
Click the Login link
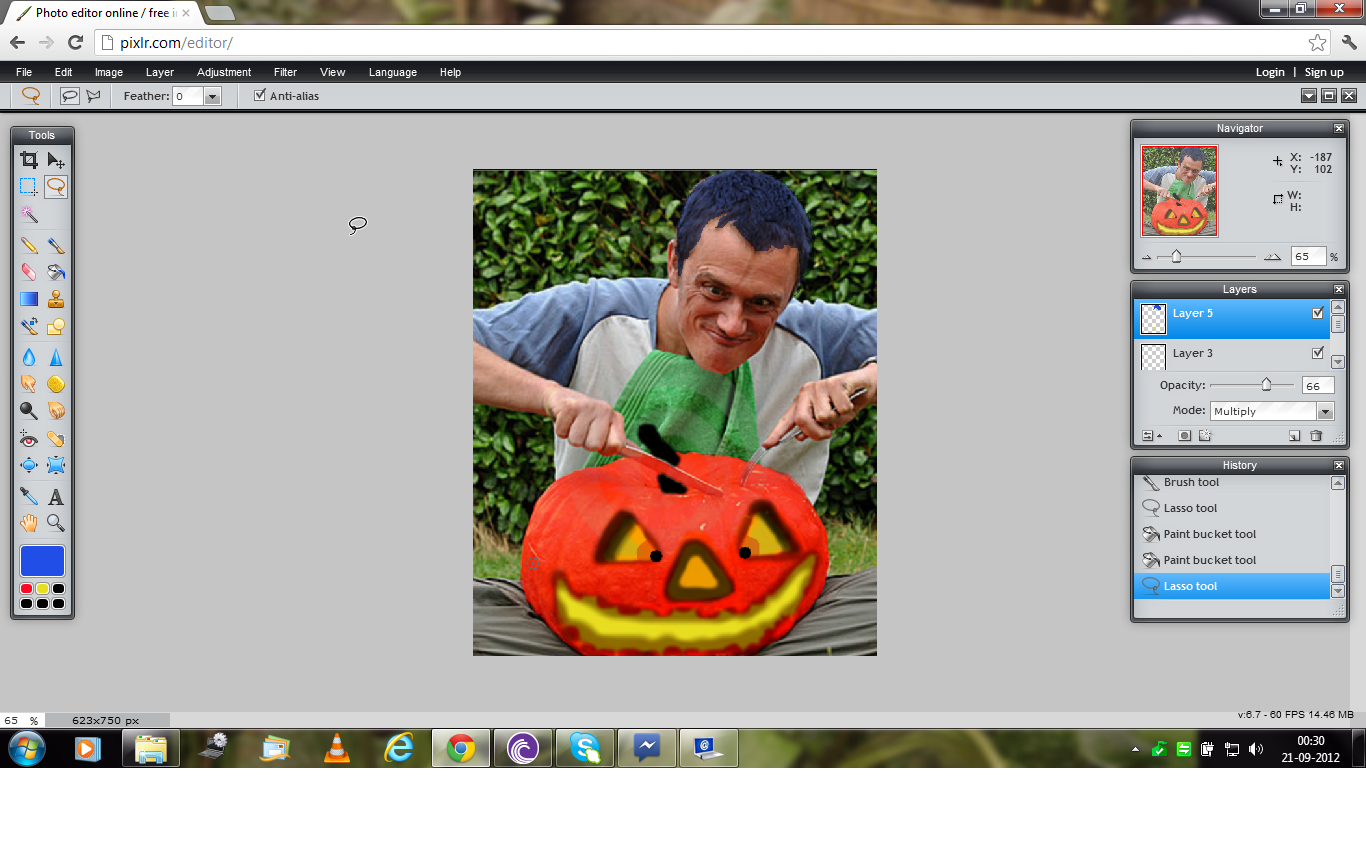(1270, 72)
